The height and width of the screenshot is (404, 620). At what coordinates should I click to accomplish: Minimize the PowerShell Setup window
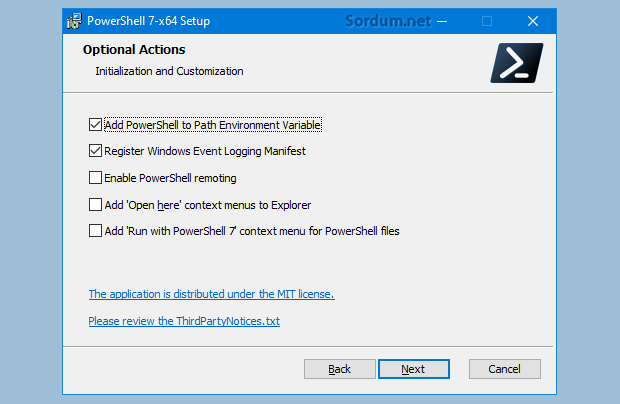click(442, 20)
